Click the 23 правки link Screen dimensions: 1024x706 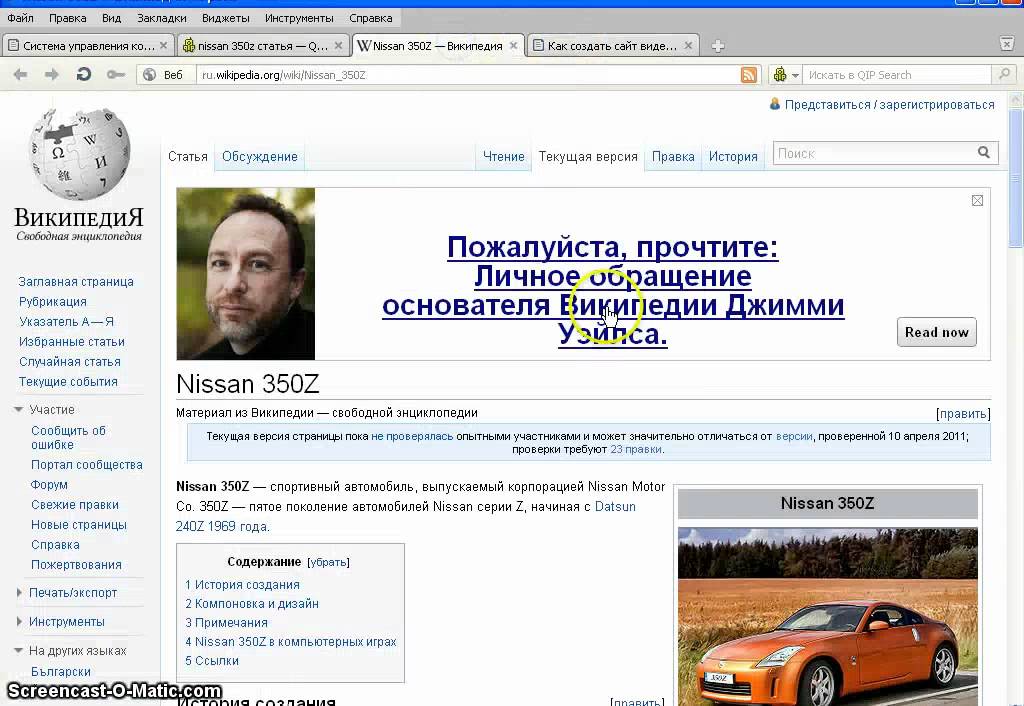coord(635,449)
